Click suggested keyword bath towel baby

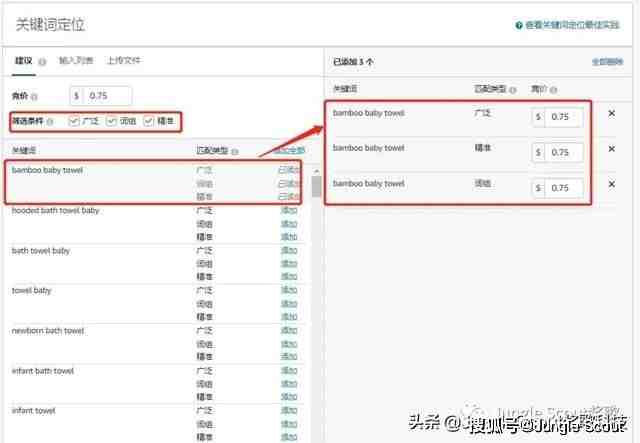point(41,251)
